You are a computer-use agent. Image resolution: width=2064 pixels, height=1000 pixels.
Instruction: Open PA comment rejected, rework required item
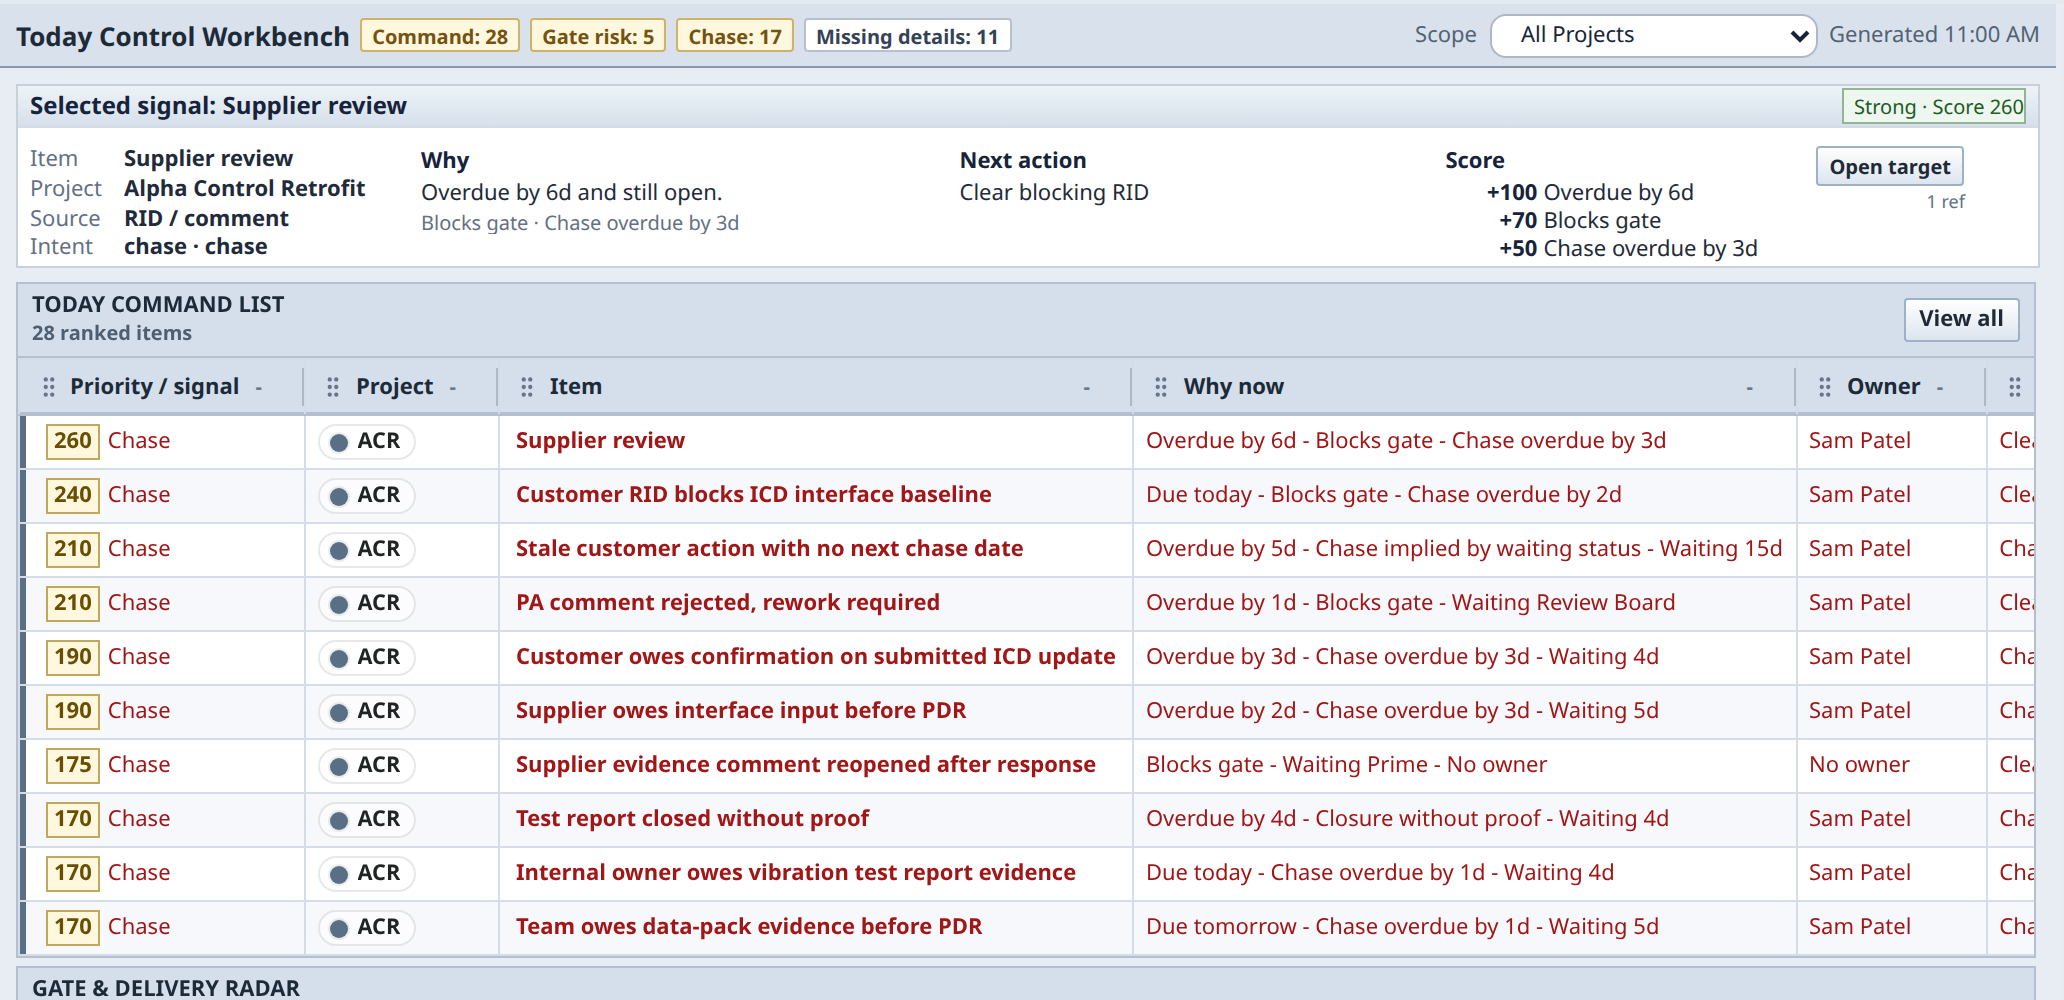(x=727, y=603)
